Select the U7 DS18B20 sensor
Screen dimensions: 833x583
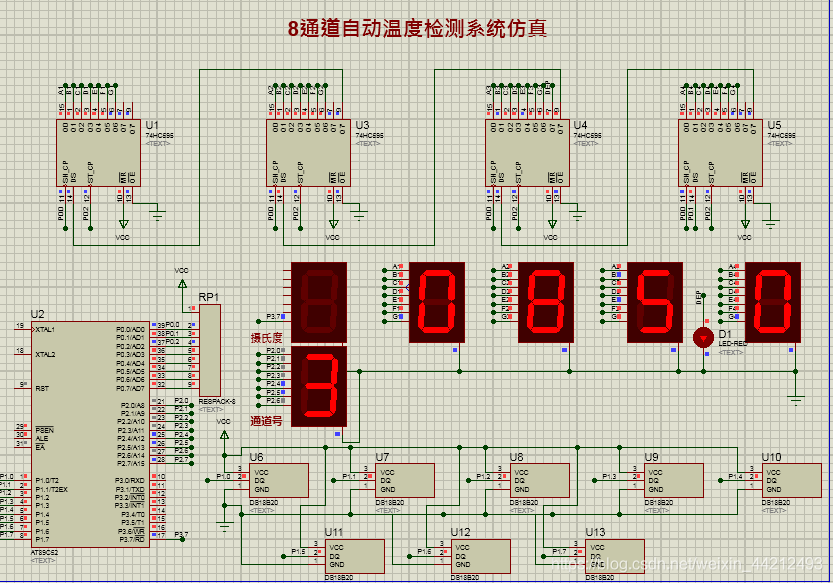[405, 480]
